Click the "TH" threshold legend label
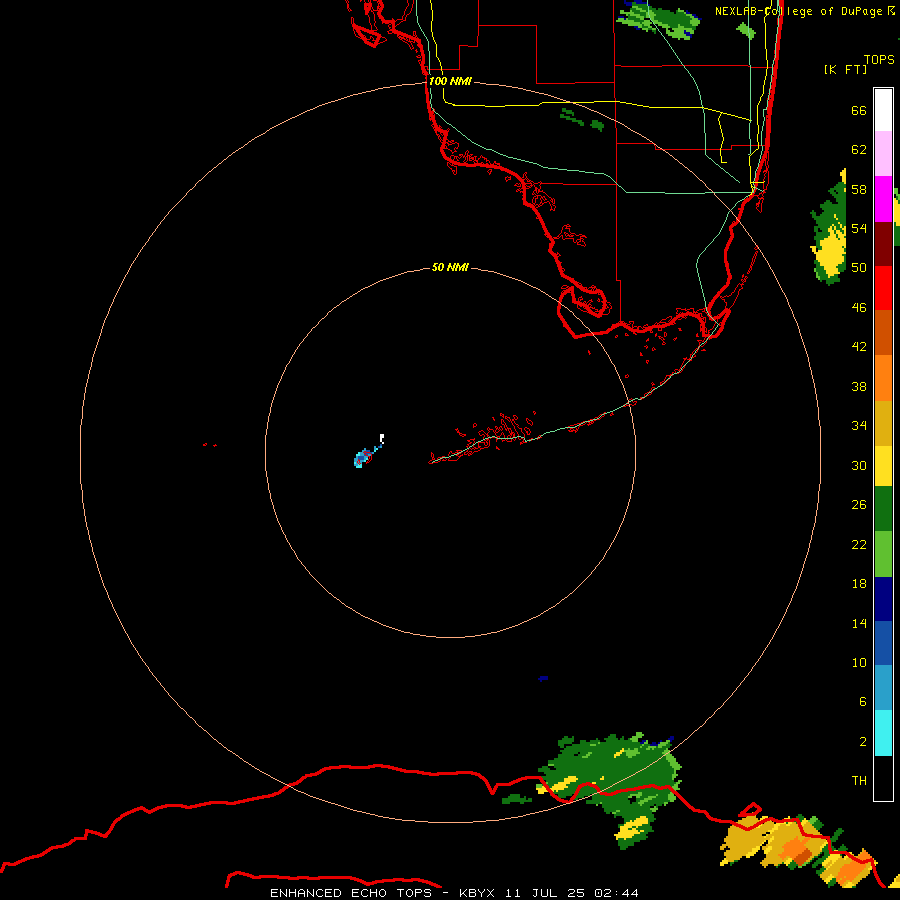This screenshot has height=900, width=900. 859,781
